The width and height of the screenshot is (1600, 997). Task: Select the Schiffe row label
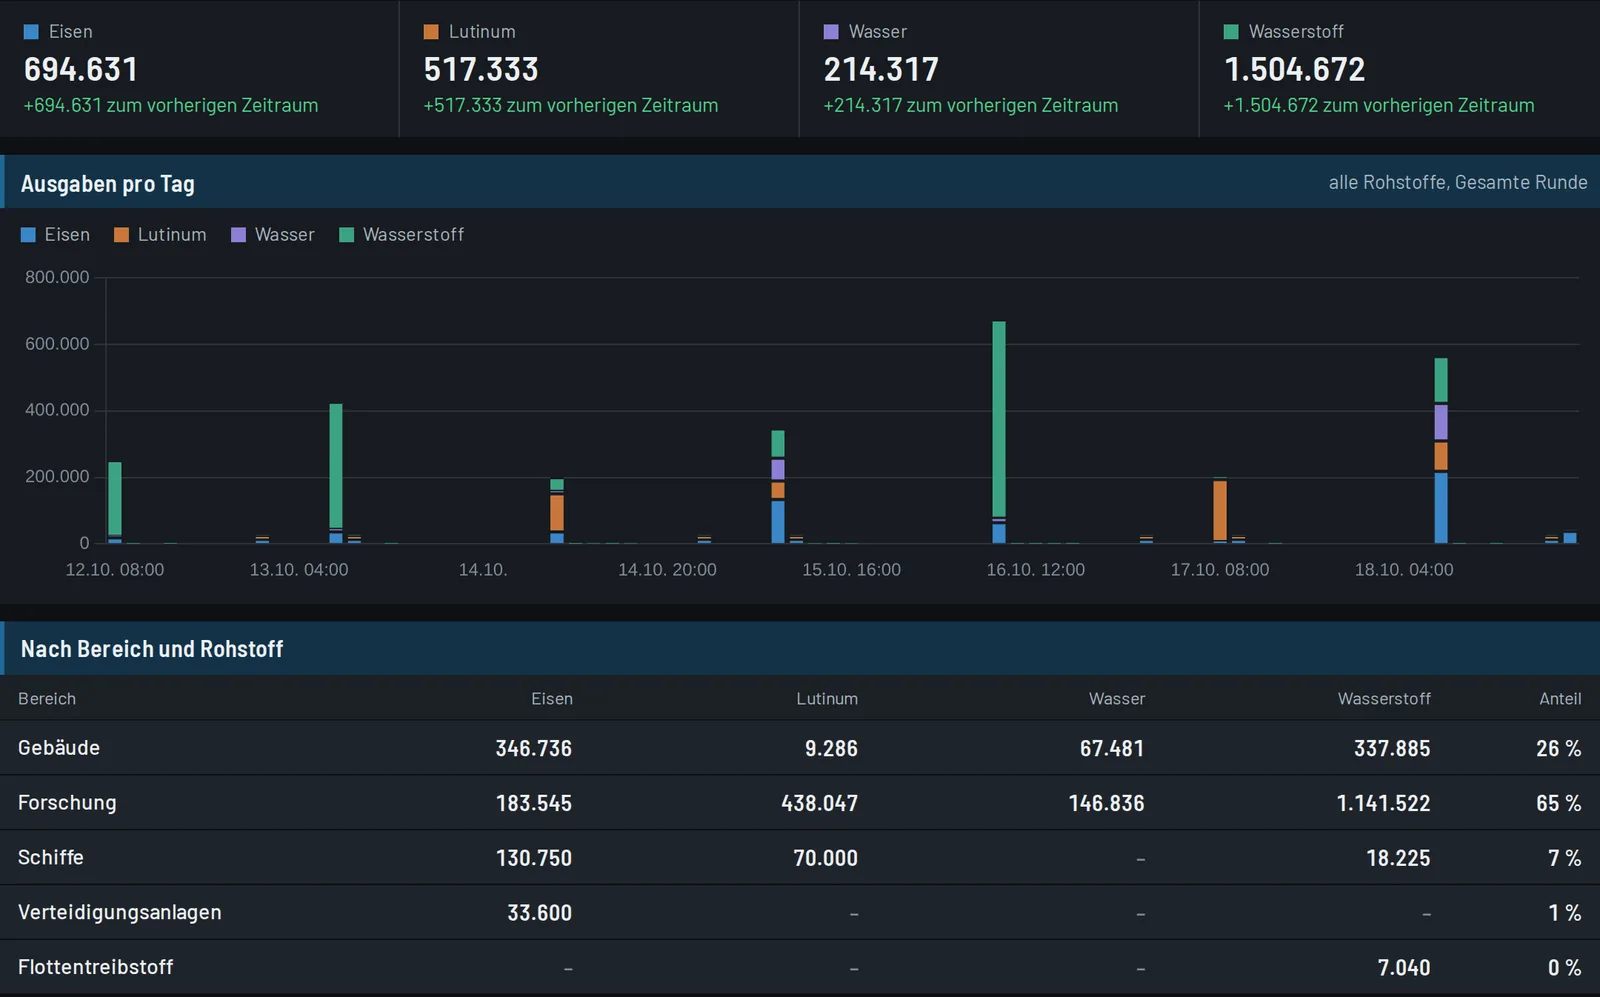[x=51, y=858]
